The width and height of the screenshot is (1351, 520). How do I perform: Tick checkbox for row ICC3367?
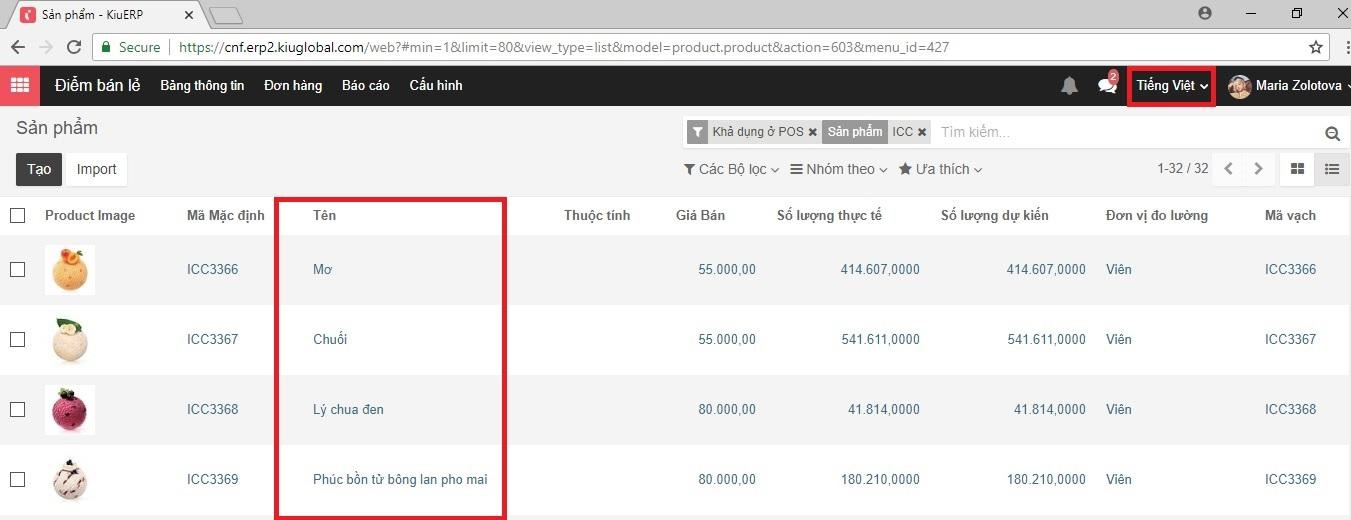click(x=17, y=339)
